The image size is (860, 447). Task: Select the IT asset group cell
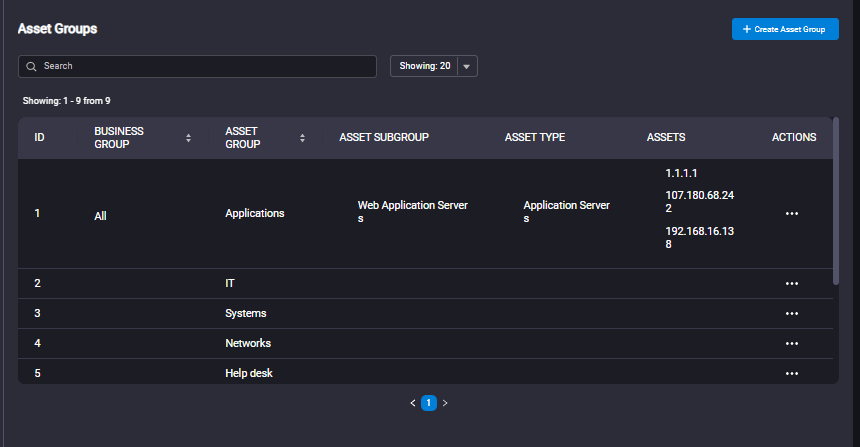pyautogui.click(x=230, y=284)
